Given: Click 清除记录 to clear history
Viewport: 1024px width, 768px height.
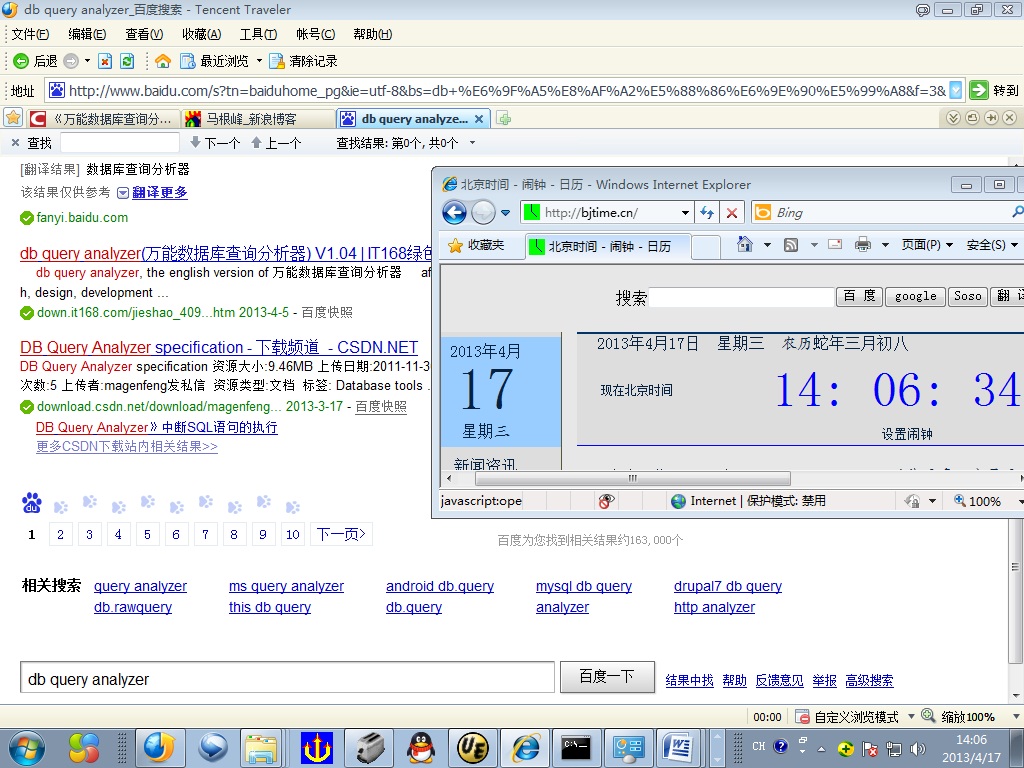Looking at the screenshot, I should click(303, 61).
